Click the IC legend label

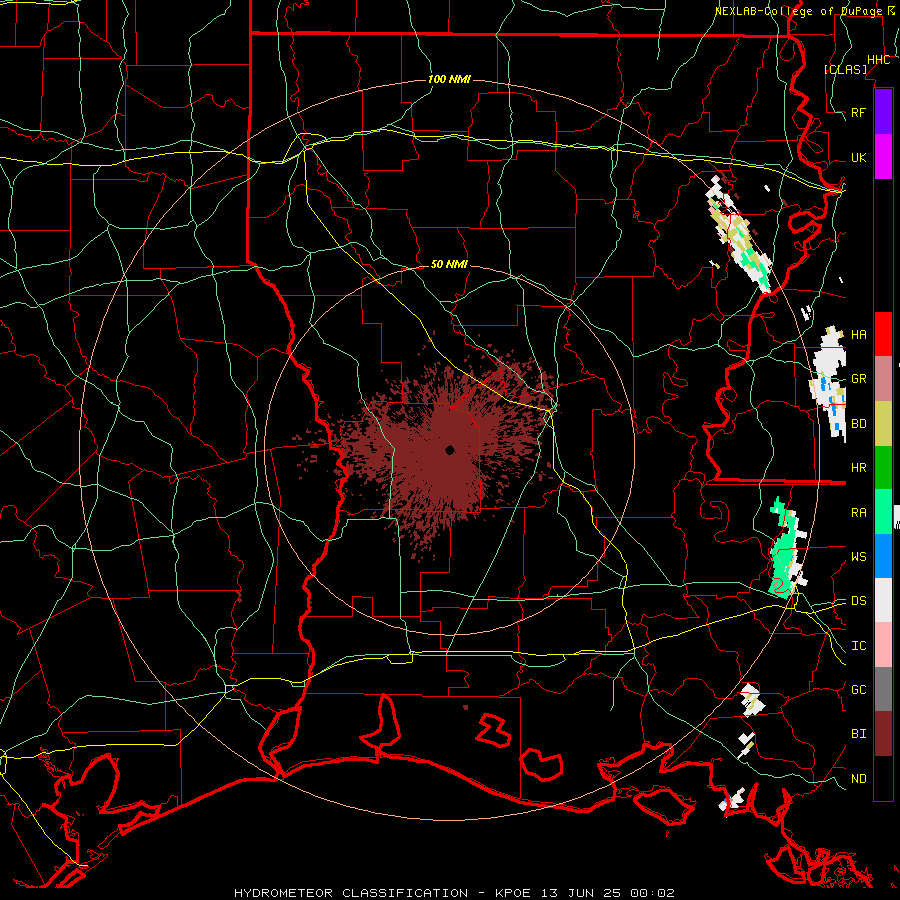859,646
